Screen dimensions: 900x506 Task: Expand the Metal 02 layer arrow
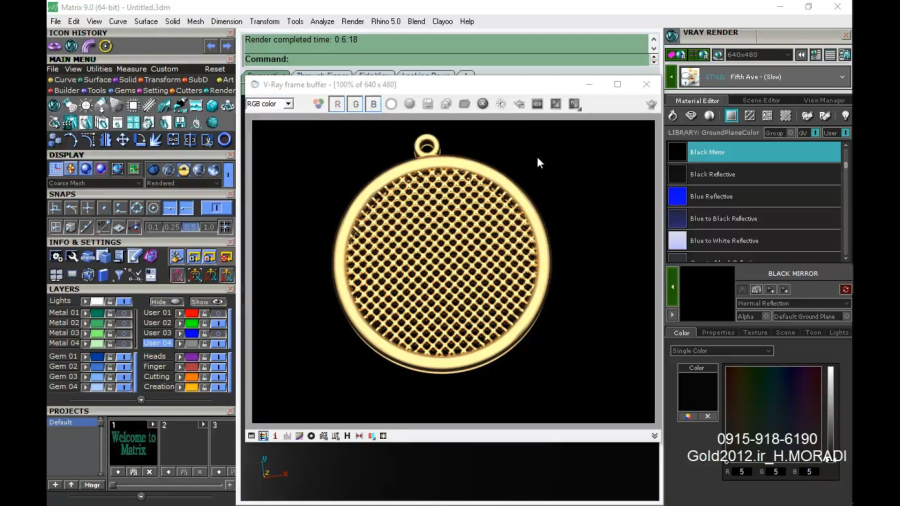pos(86,323)
